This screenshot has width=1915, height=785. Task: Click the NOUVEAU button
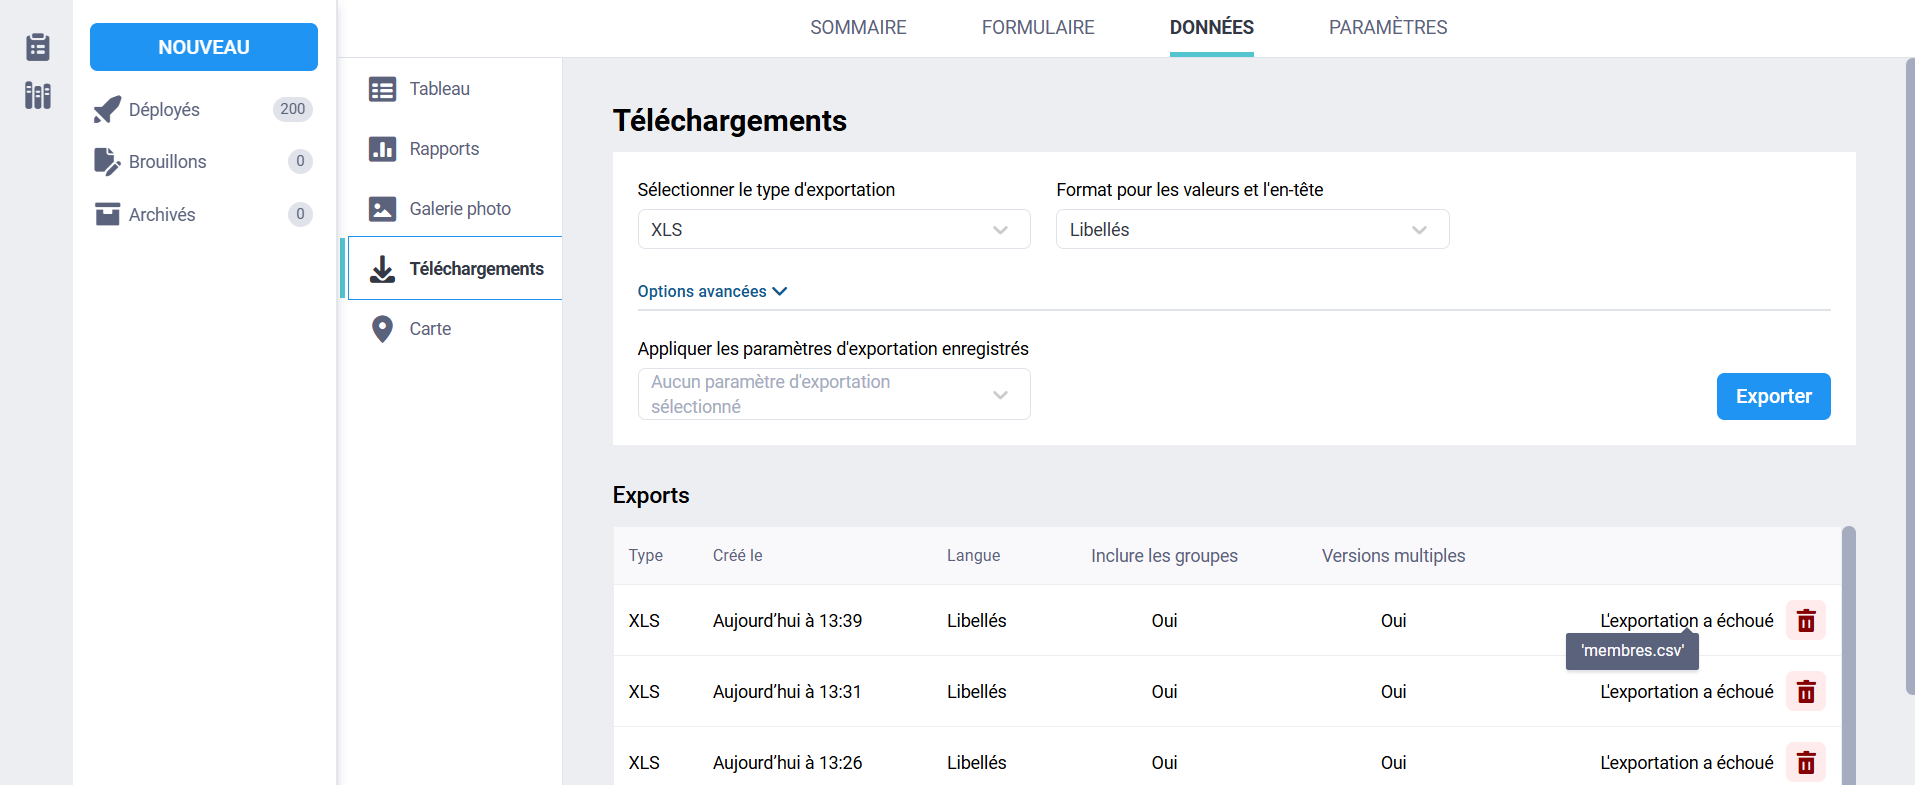pos(204,47)
